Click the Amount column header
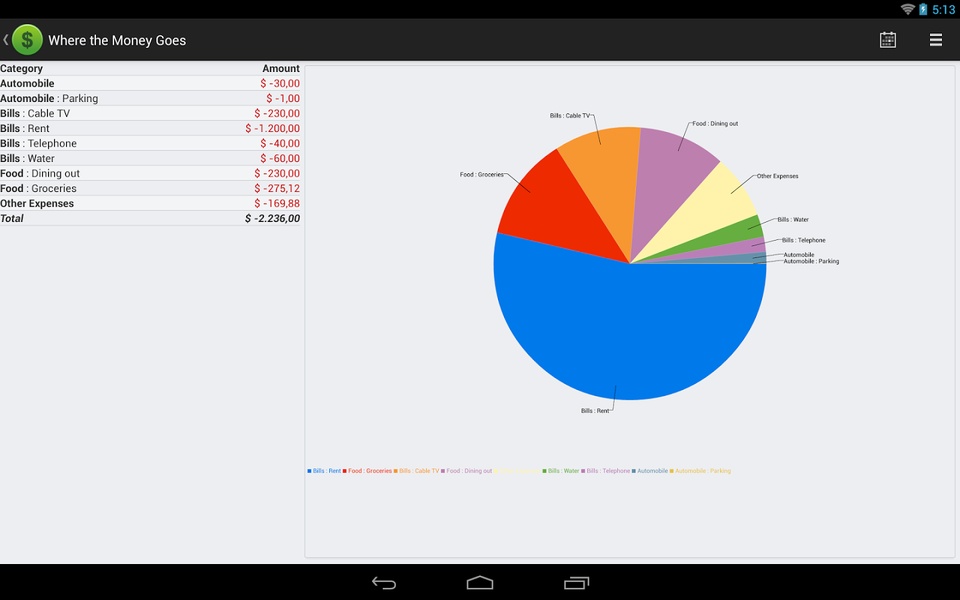 coord(281,69)
